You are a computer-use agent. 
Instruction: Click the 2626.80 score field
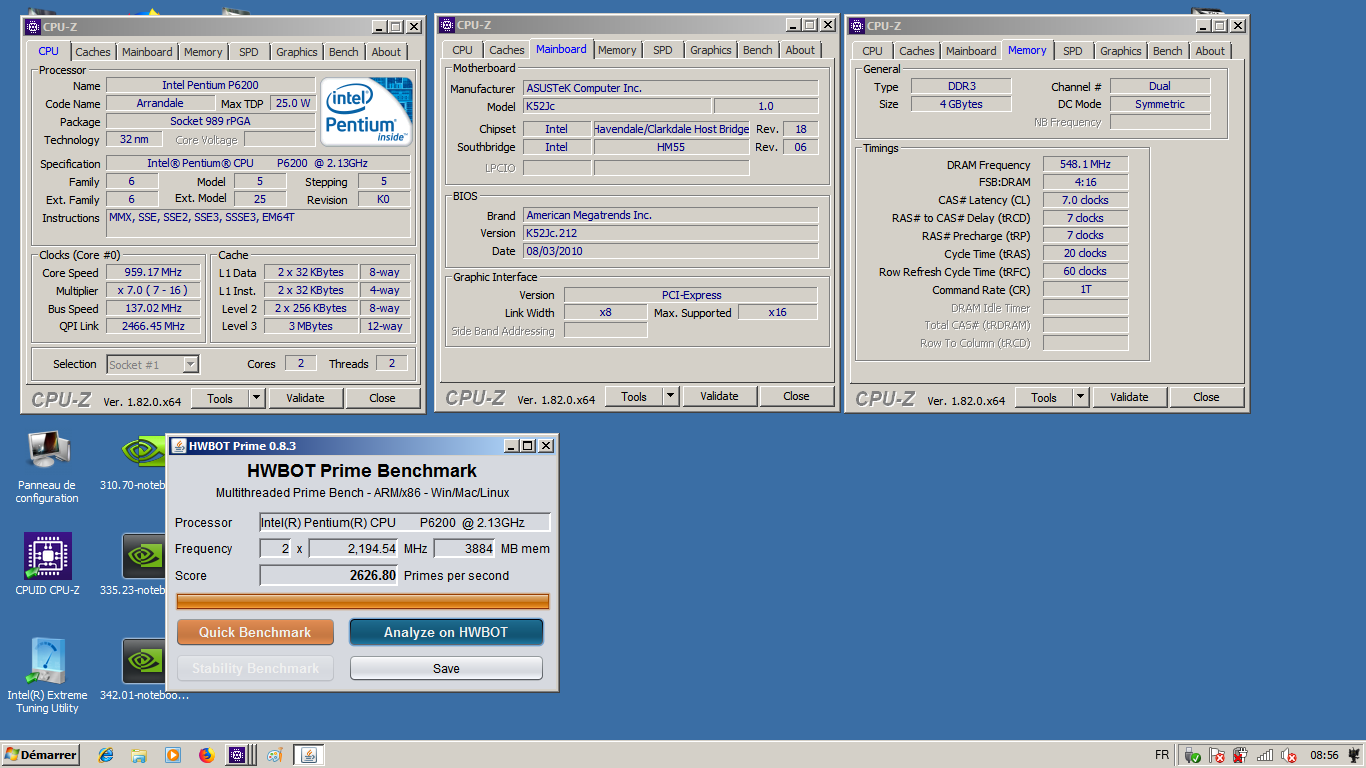tap(329, 575)
